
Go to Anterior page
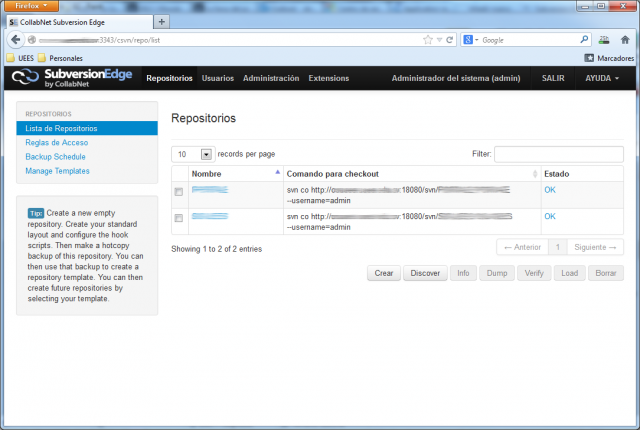coord(522,247)
